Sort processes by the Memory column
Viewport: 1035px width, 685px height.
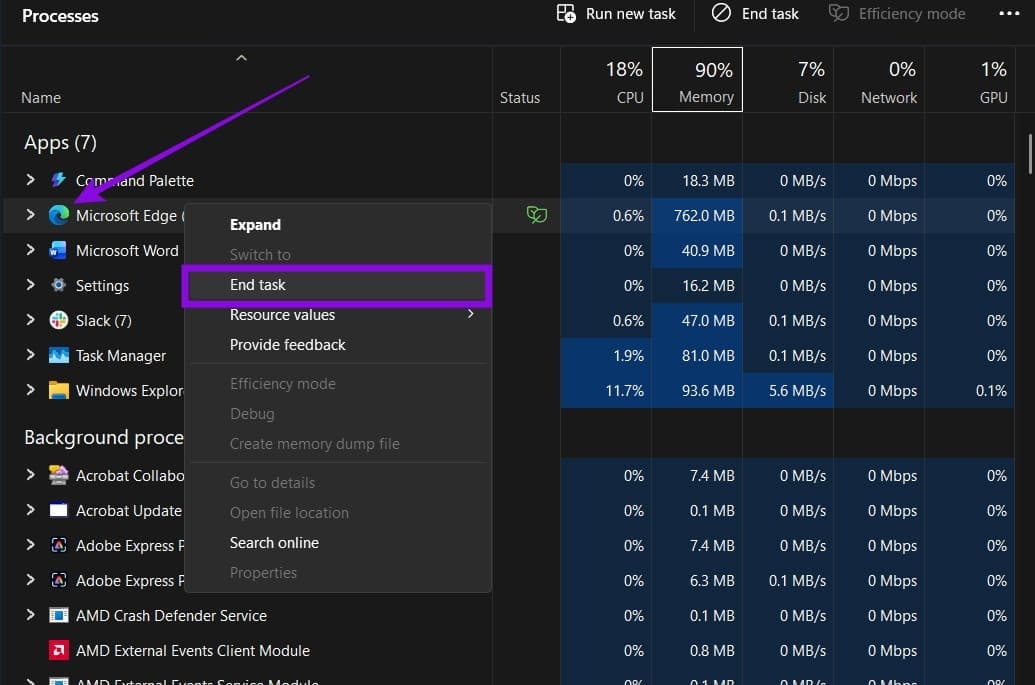pyautogui.click(x=697, y=79)
